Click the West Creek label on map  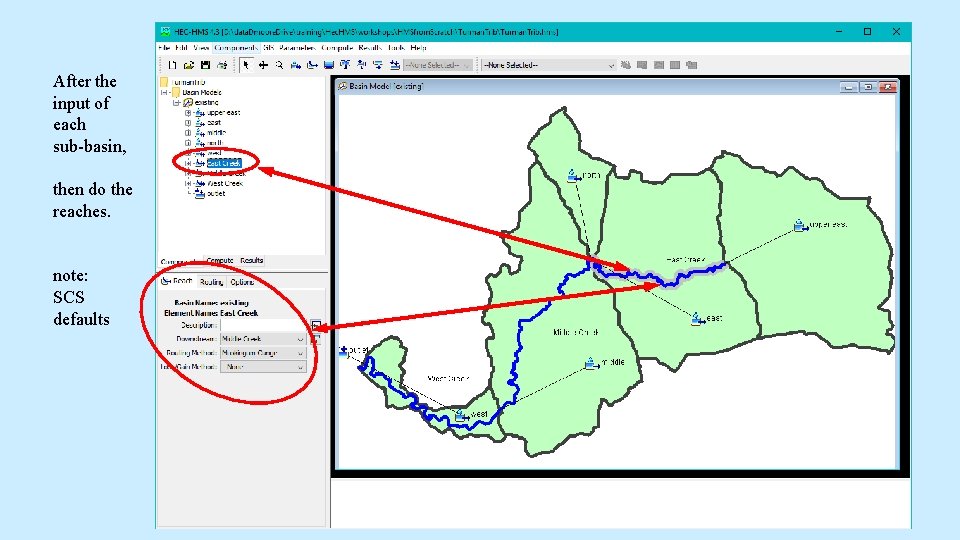pos(448,379)
